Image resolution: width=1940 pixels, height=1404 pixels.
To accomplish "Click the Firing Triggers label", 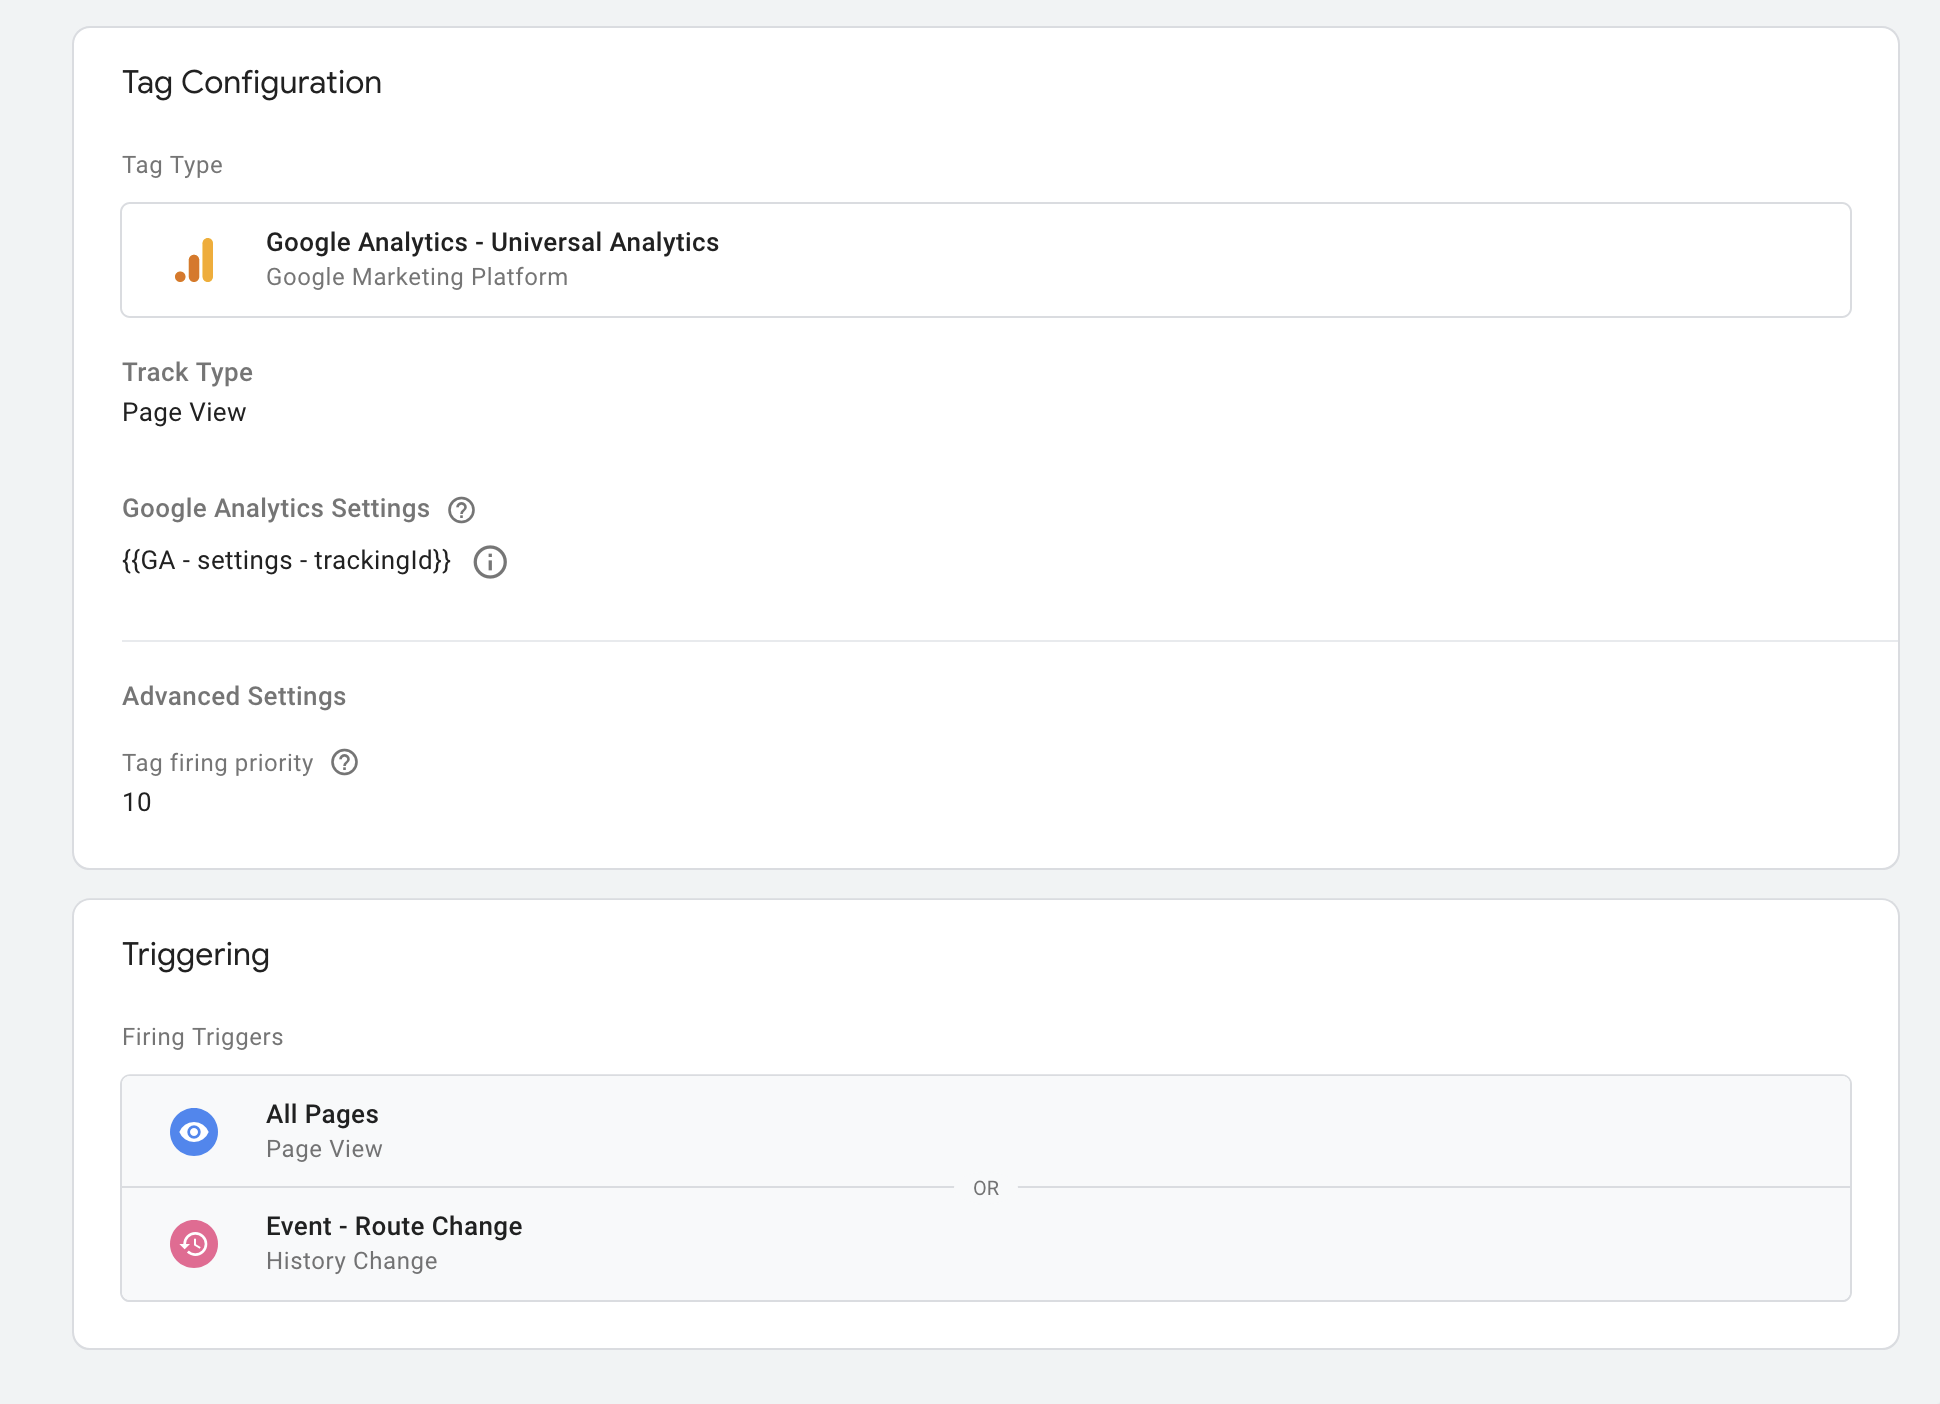I will coord(203,1037).
